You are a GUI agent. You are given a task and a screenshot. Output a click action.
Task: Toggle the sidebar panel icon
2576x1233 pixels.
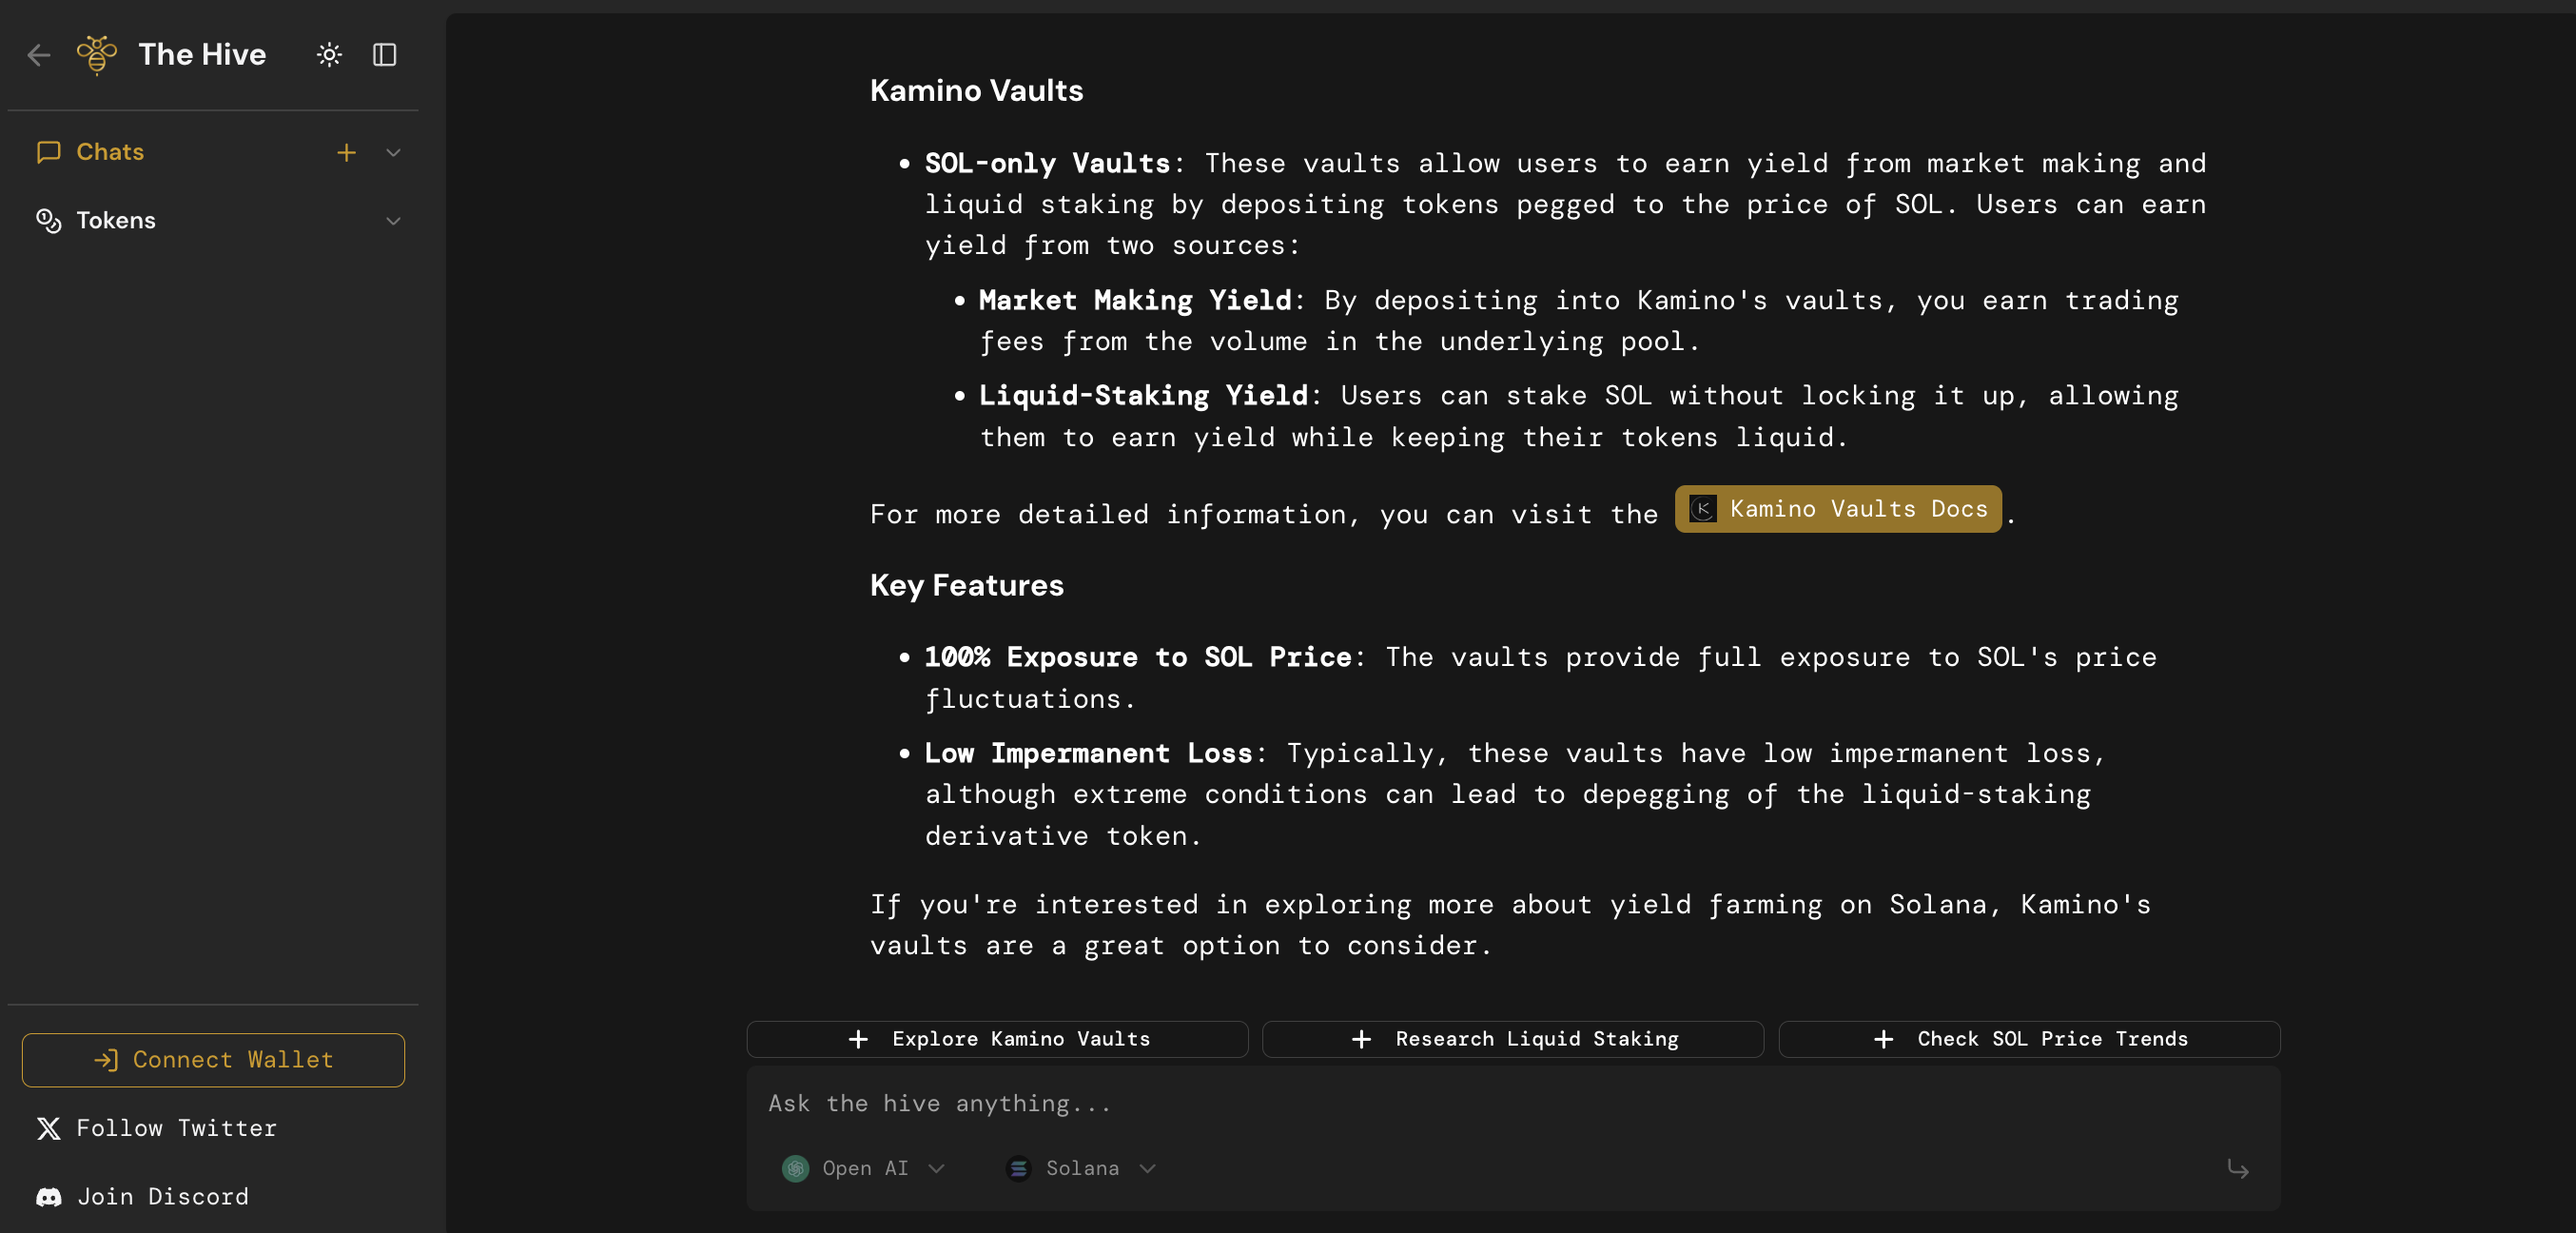(385, 55)
